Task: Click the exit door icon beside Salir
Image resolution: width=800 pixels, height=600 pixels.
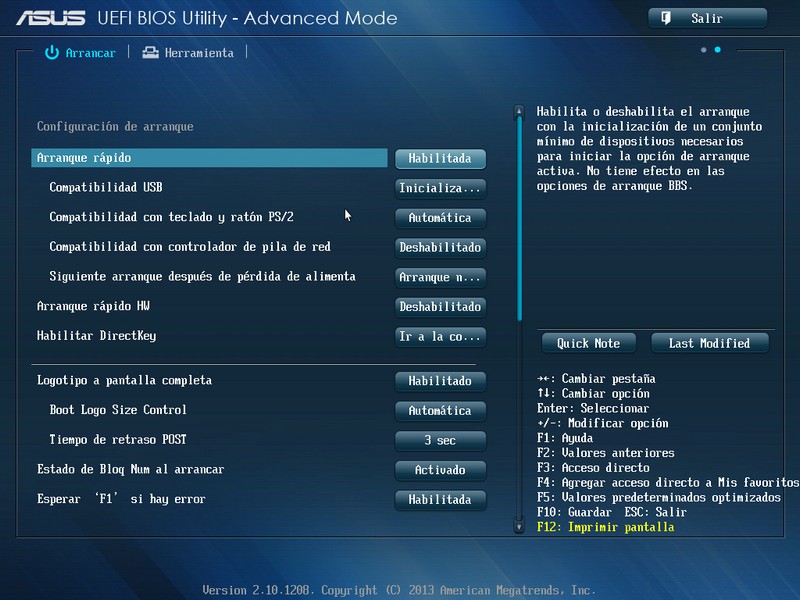Action: (x=666, y=18)
